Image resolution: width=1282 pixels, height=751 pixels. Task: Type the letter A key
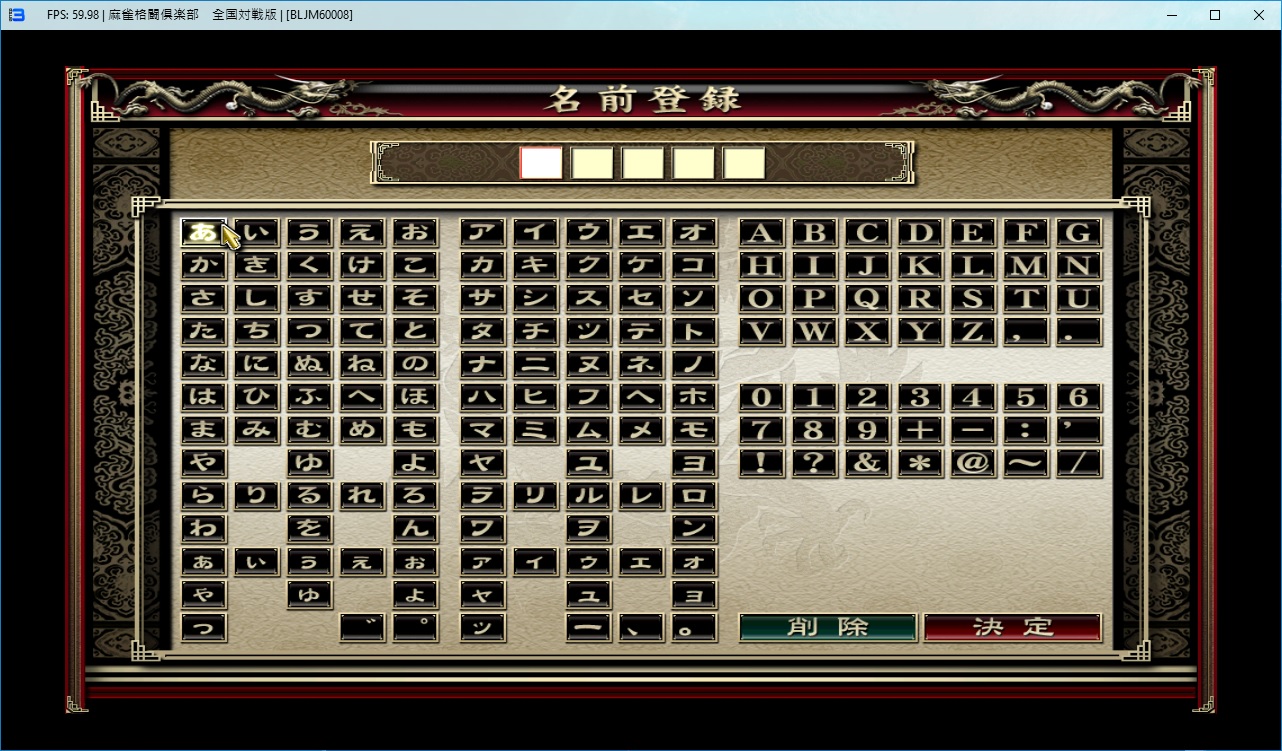(761, 233)
